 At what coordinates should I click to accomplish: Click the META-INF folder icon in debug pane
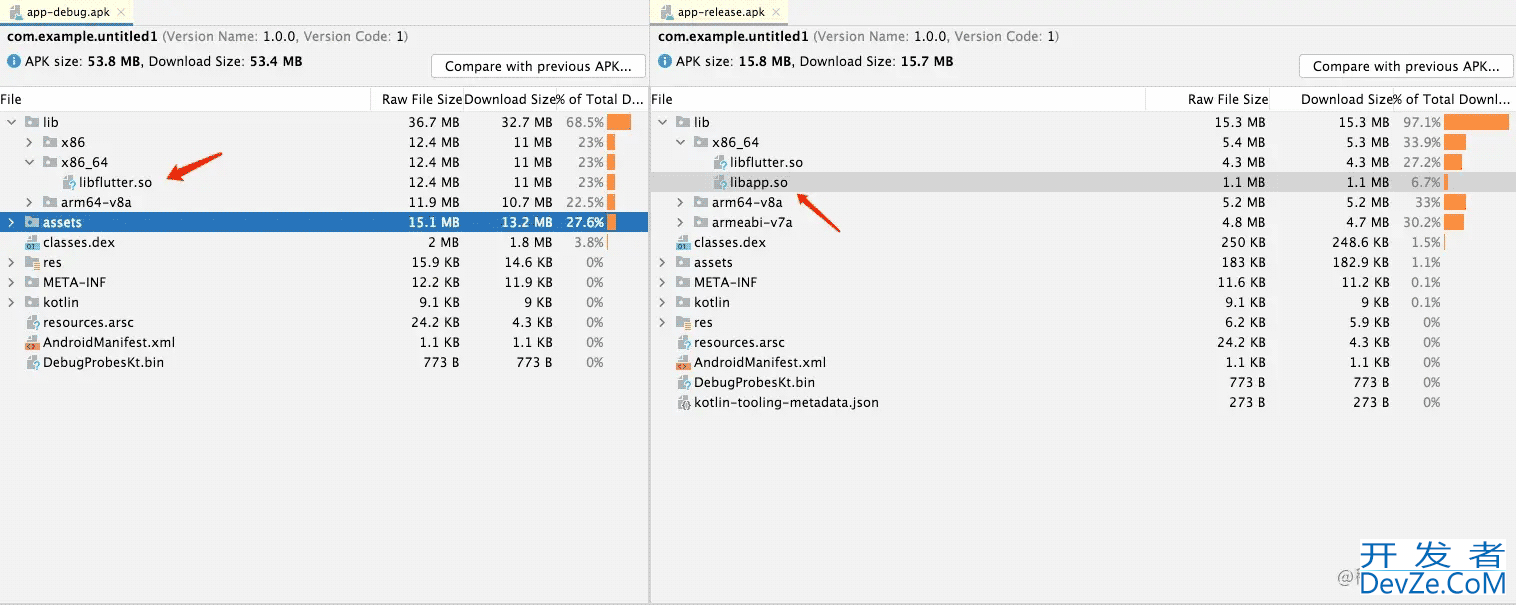tap(32, 282)
